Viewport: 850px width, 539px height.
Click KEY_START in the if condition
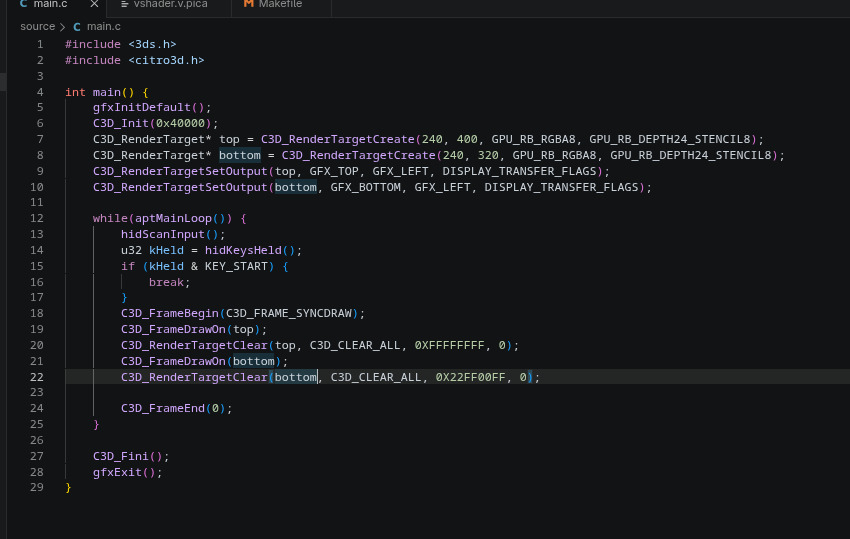pyautogui.click(x=236, y=266)
